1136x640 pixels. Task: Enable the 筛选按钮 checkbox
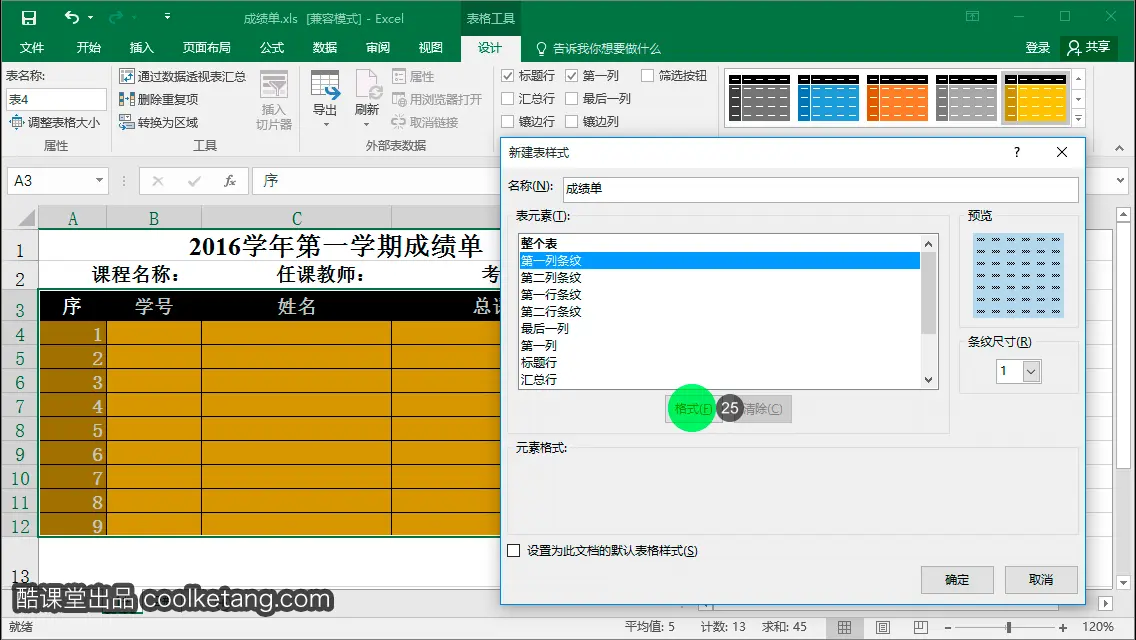pos(648,75)
